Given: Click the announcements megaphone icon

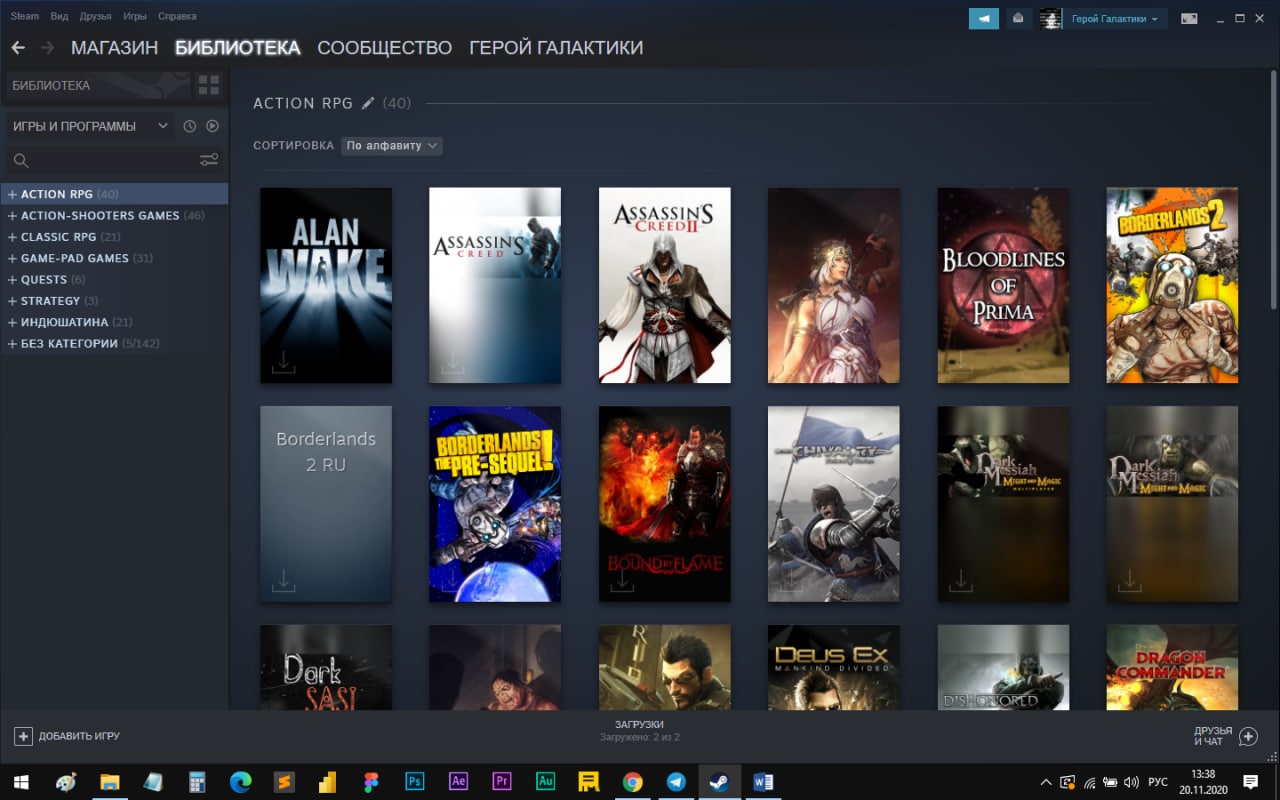Looking at the screenshot, I should pos(984,18).
